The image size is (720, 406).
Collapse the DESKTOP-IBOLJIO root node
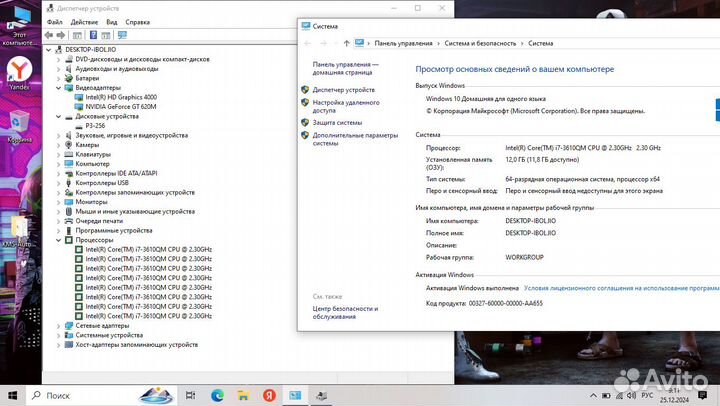click(x=49, y=50)
